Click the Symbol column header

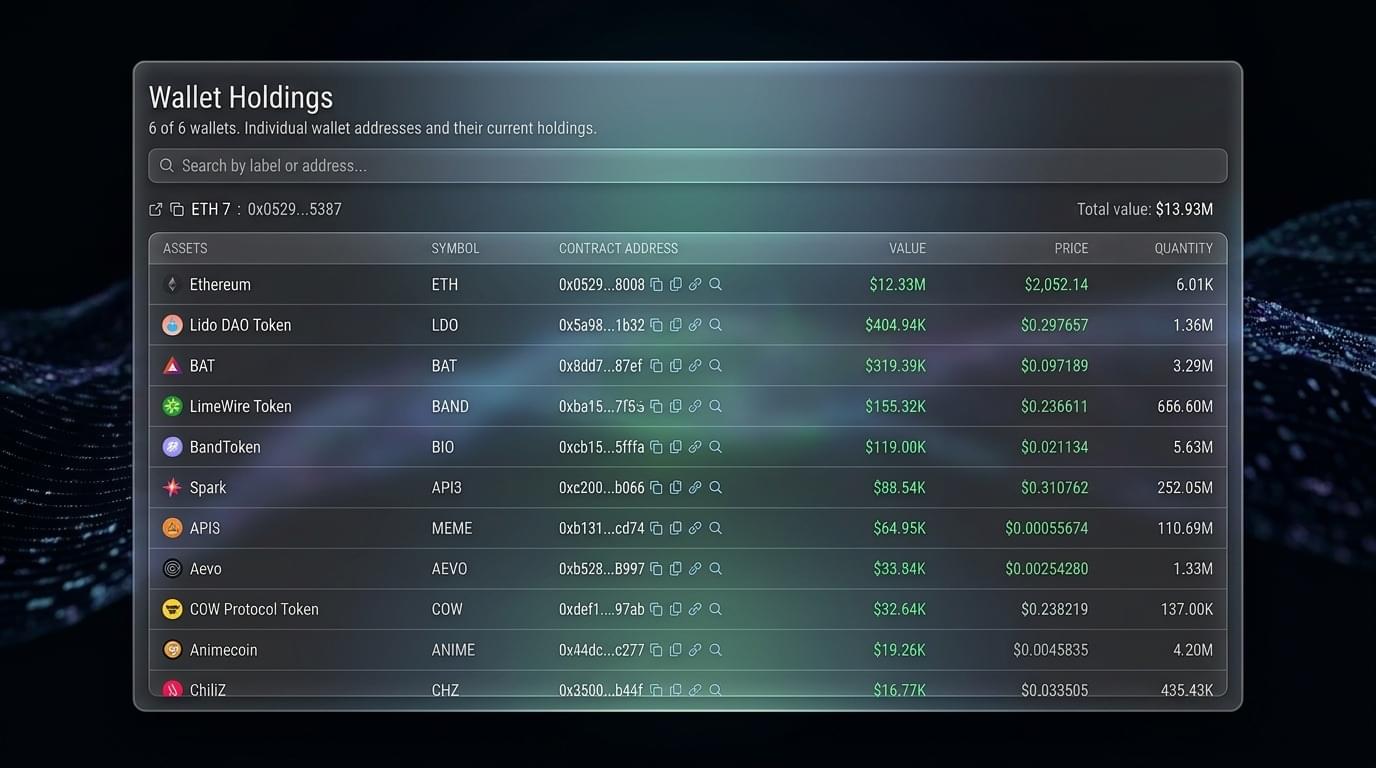(x=455, y=248)
